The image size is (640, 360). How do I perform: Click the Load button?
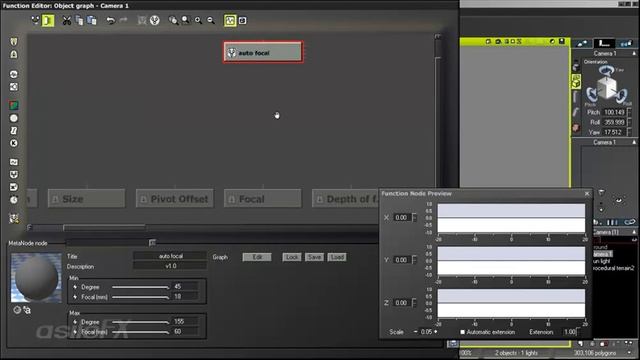point(337,257)
